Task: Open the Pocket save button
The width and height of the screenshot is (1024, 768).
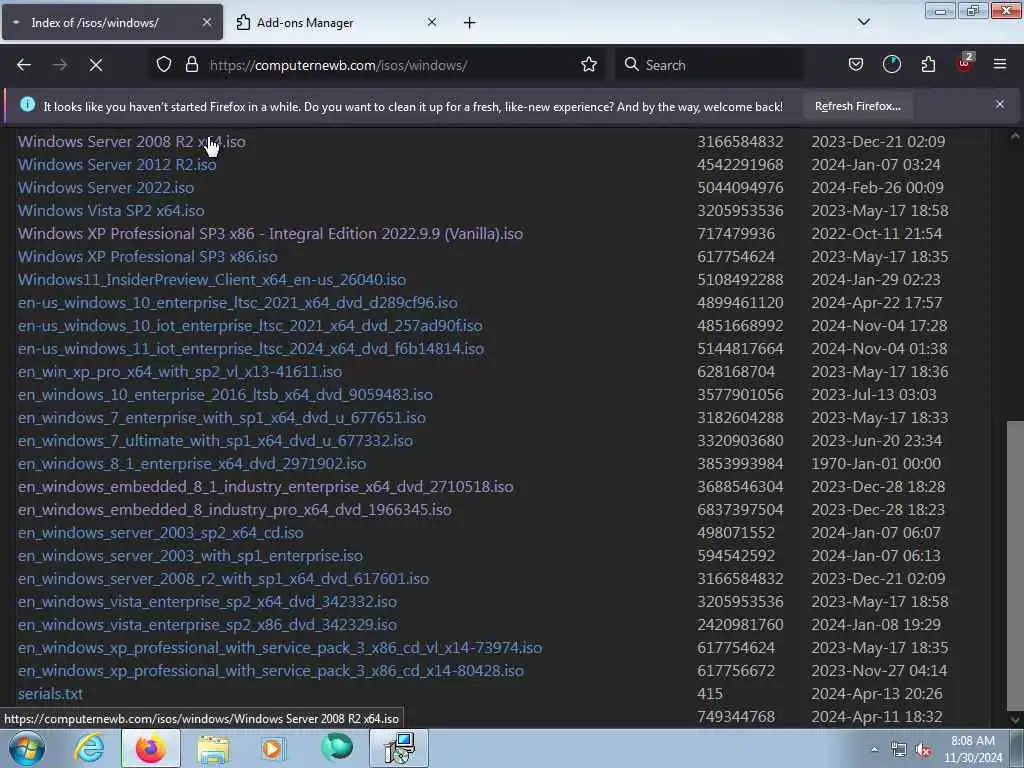Action: (856, 65)
